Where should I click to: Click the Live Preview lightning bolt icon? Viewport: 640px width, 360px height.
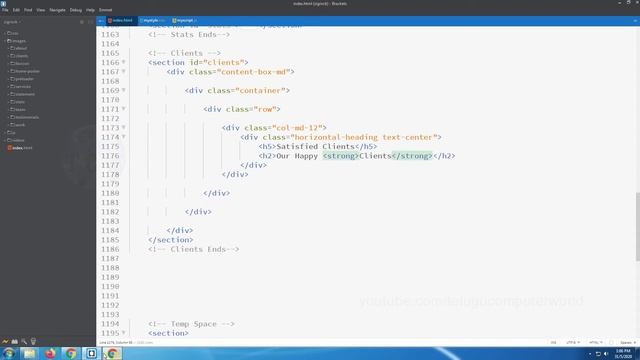[5, 341]
